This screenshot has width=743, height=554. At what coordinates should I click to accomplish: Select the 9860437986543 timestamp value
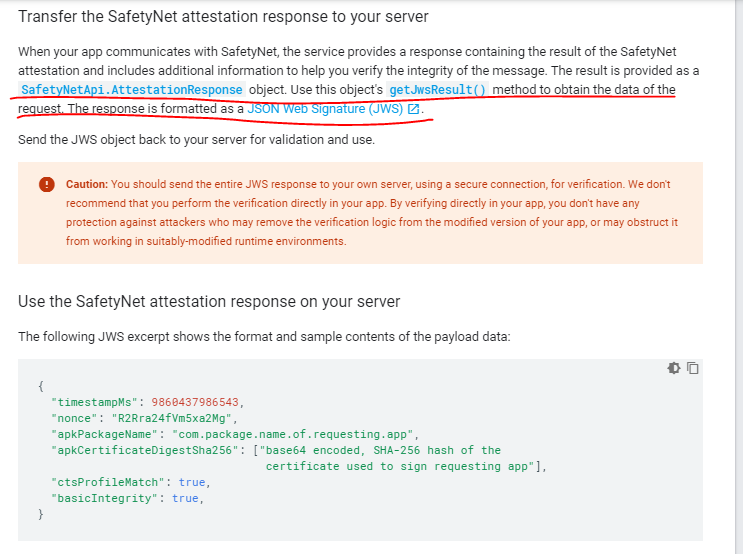tap(195, 402)
